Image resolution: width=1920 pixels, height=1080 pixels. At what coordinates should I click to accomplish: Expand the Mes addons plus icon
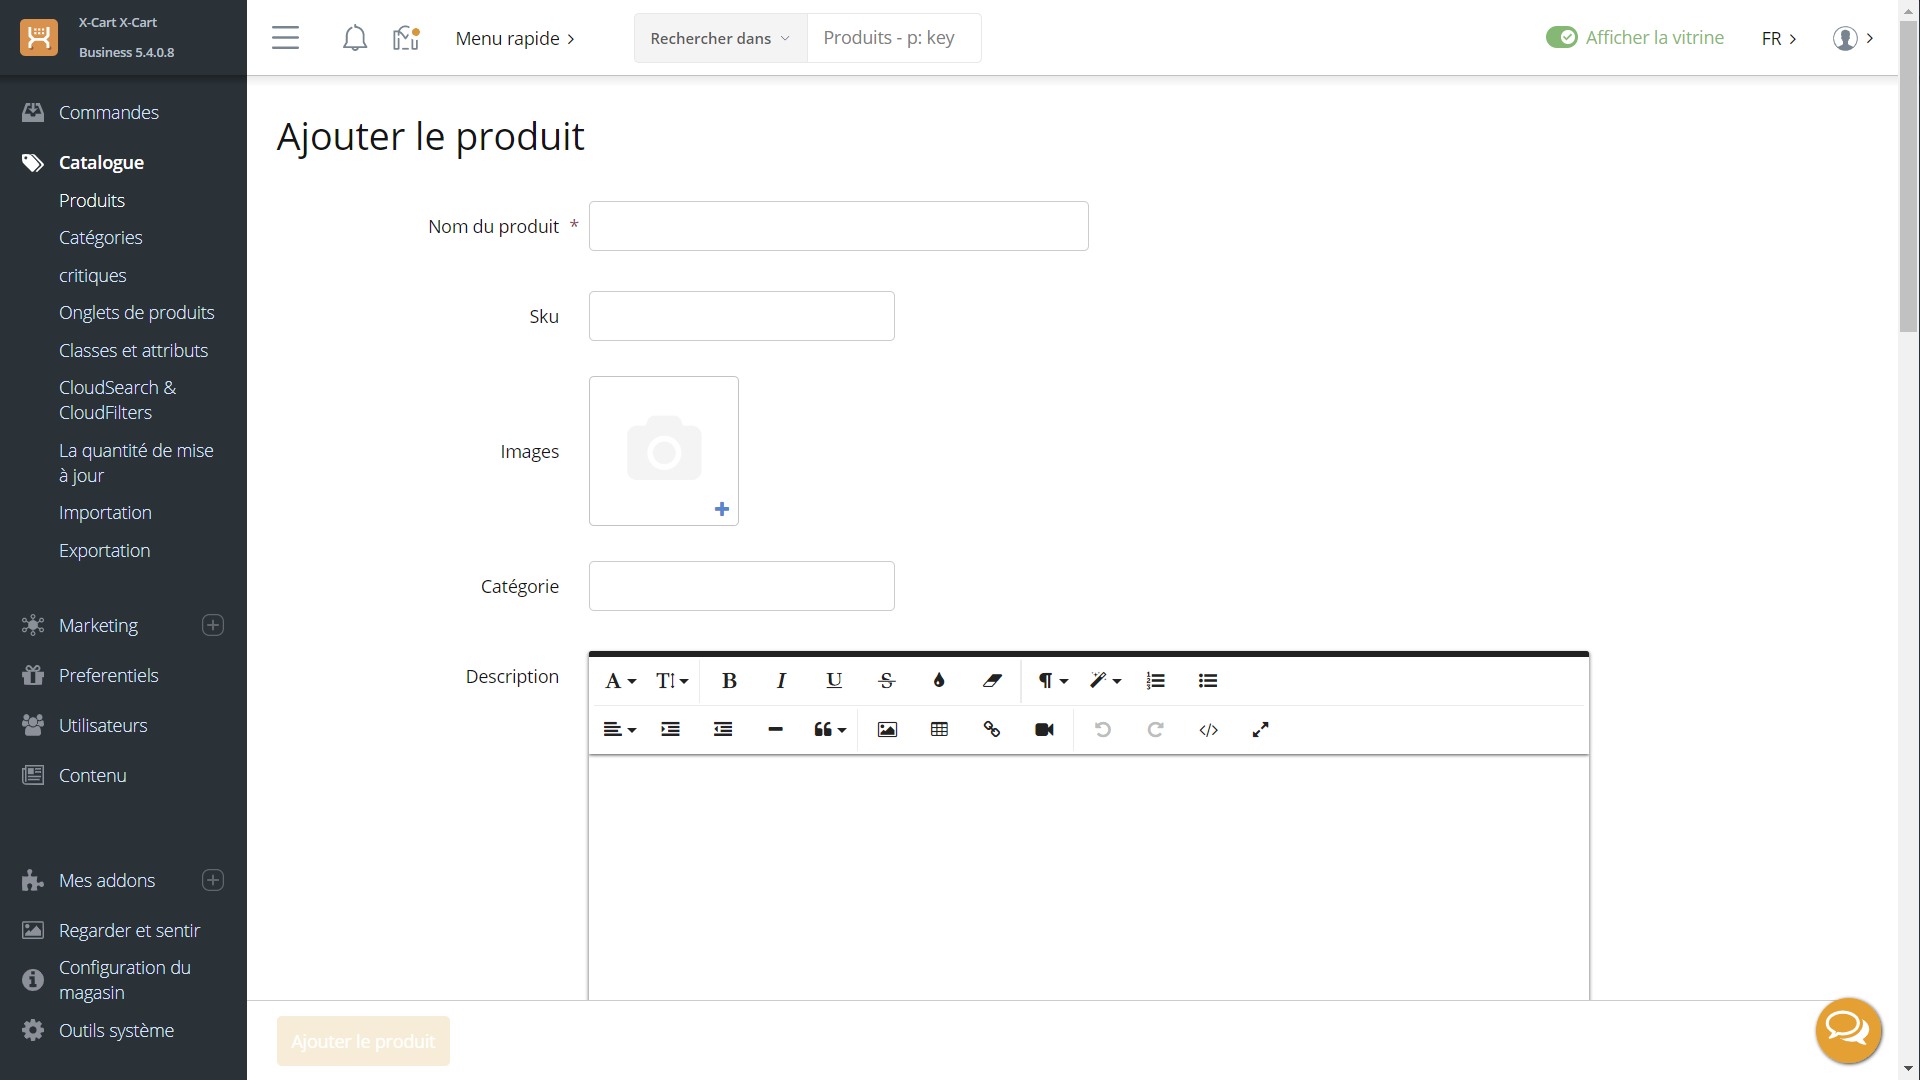213,880
